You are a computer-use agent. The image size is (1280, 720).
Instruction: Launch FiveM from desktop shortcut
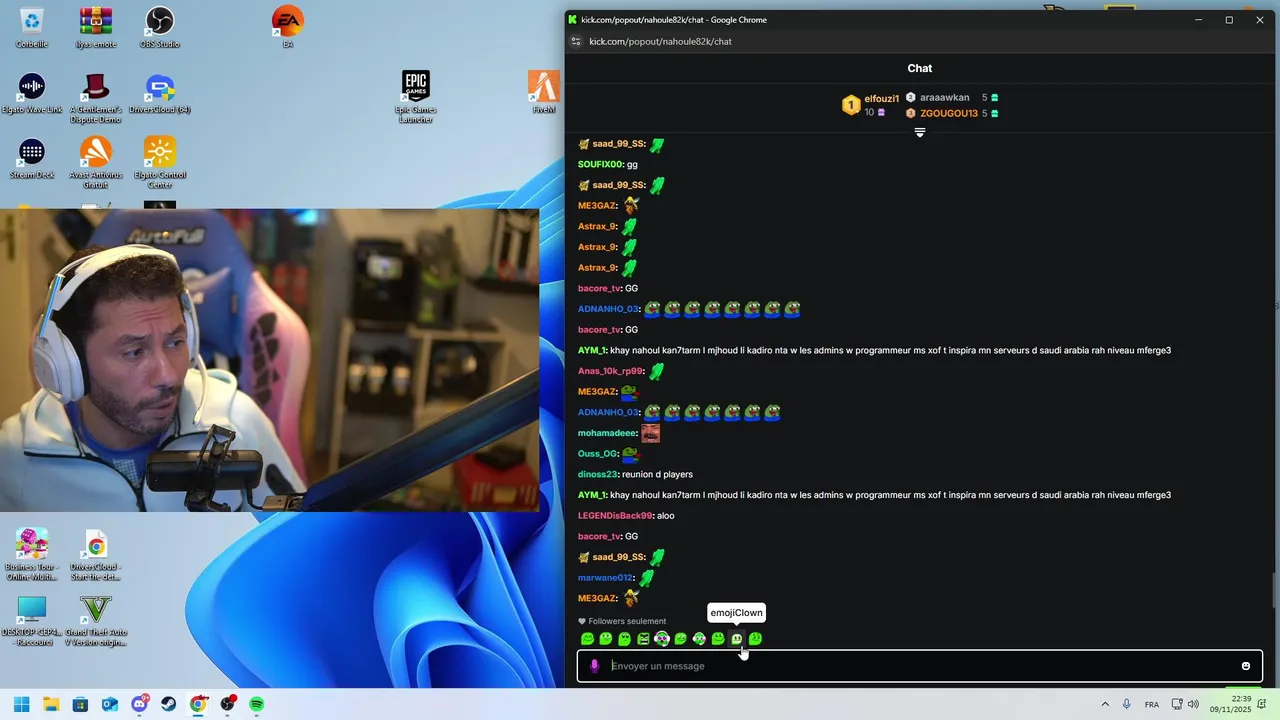click(x=544, y=93)
